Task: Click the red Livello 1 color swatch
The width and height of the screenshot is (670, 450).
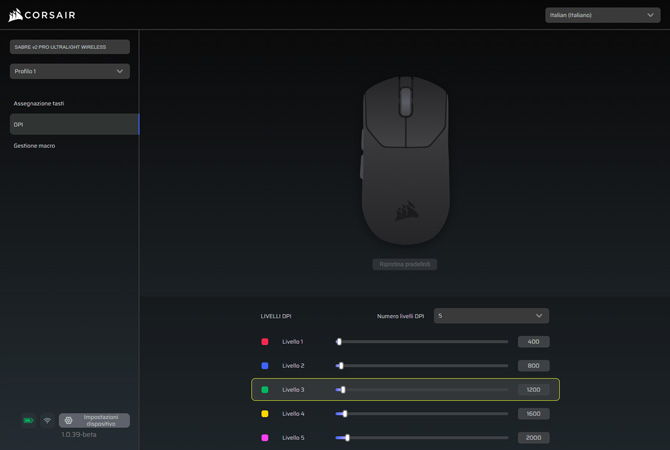Action: tap(265, 341)
